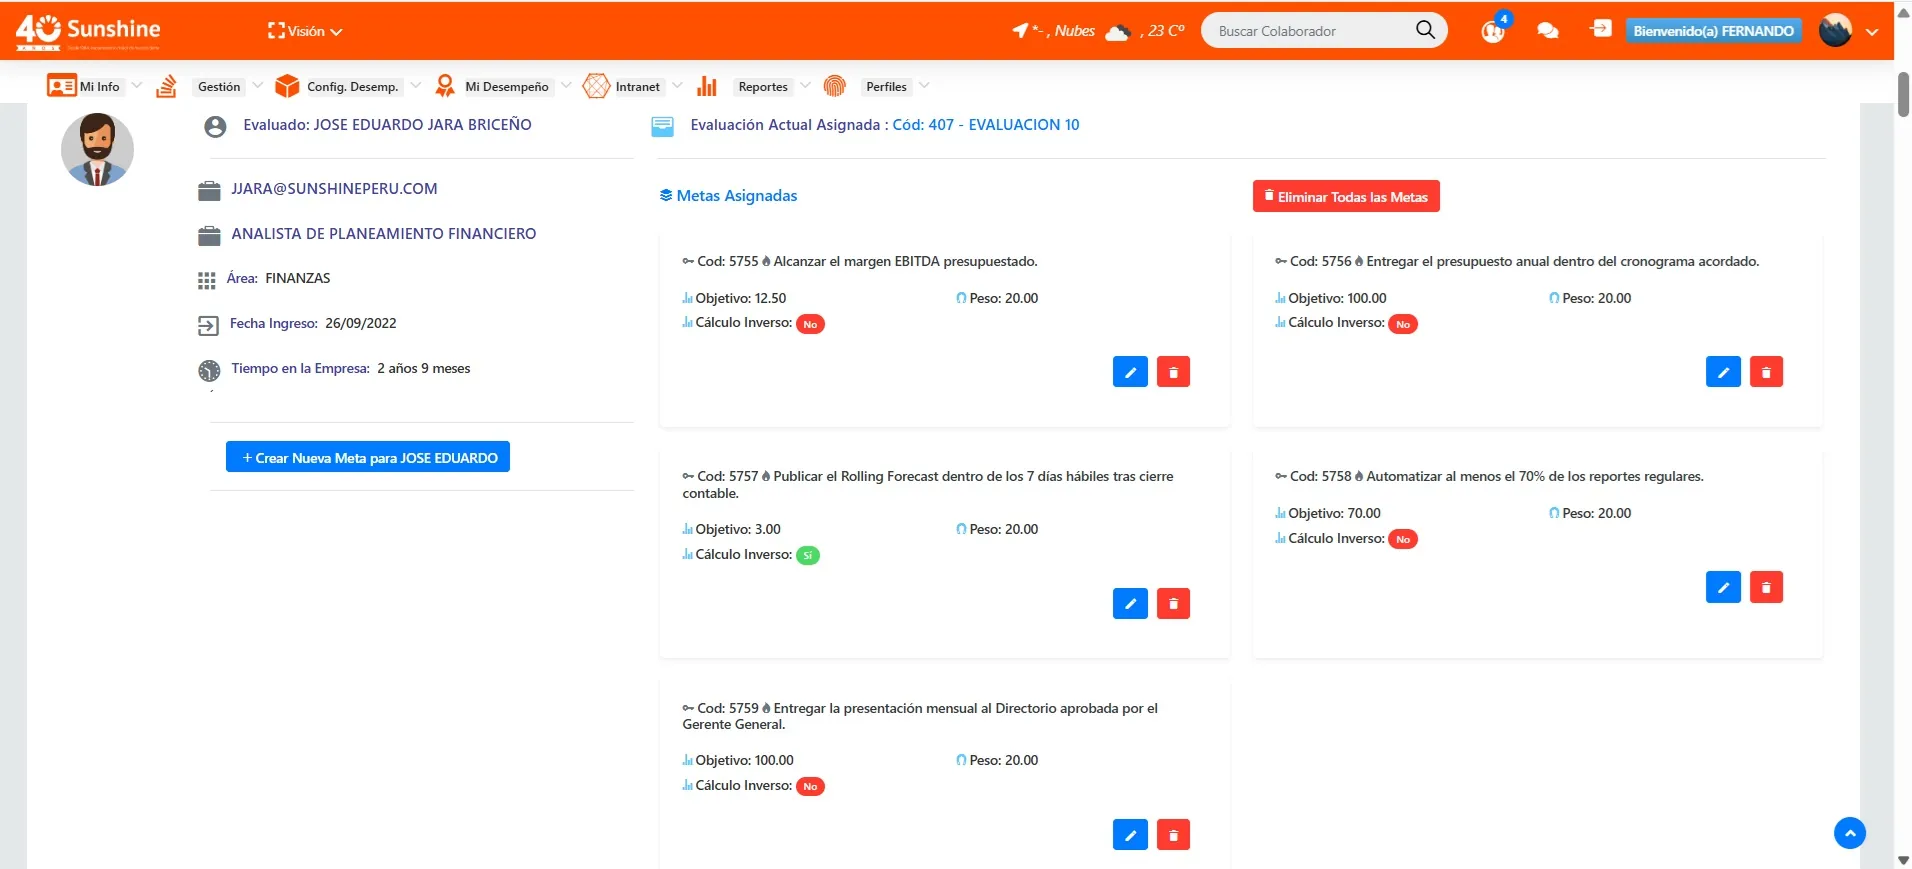This screenshot has width=1912, height=869.
Task: Delete goal Cod 5757
Action: tap(1173, 603)
